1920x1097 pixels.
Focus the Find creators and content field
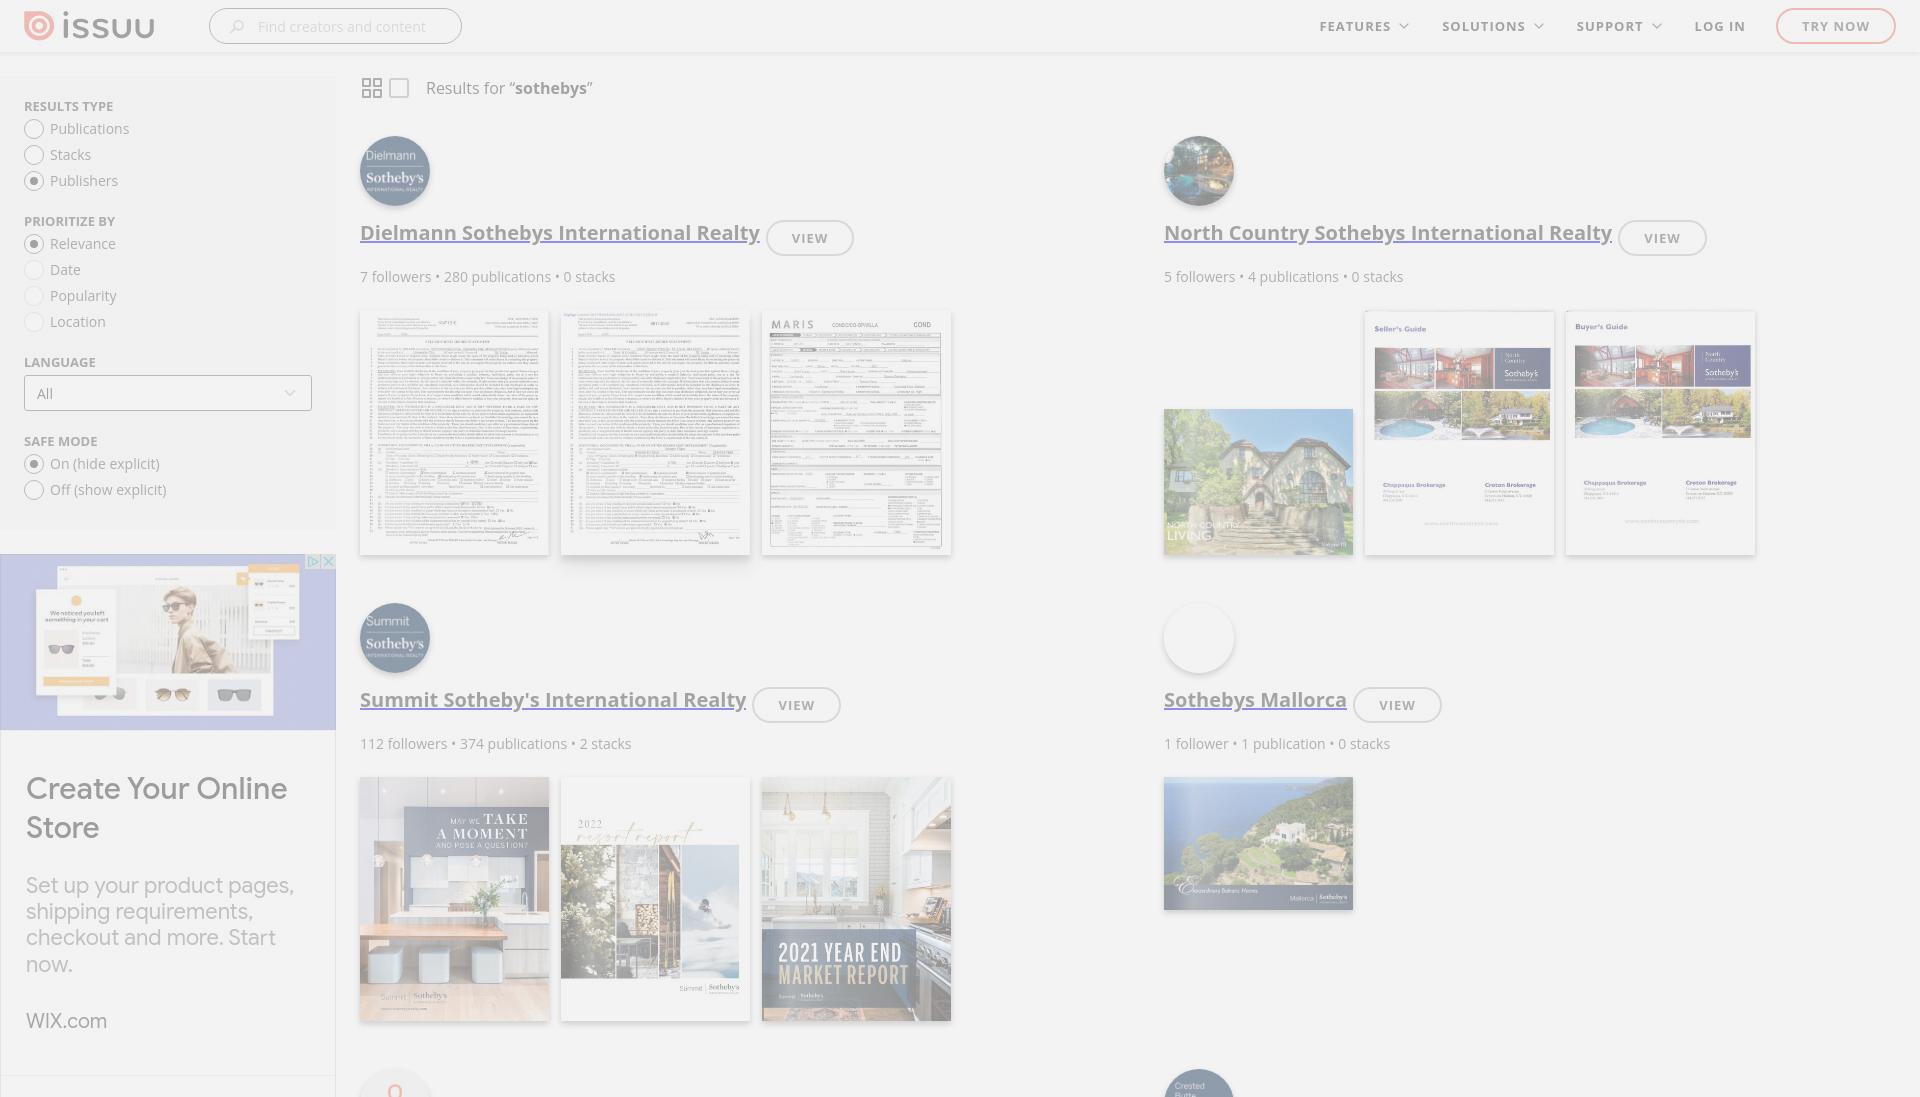tap(335, 26)
